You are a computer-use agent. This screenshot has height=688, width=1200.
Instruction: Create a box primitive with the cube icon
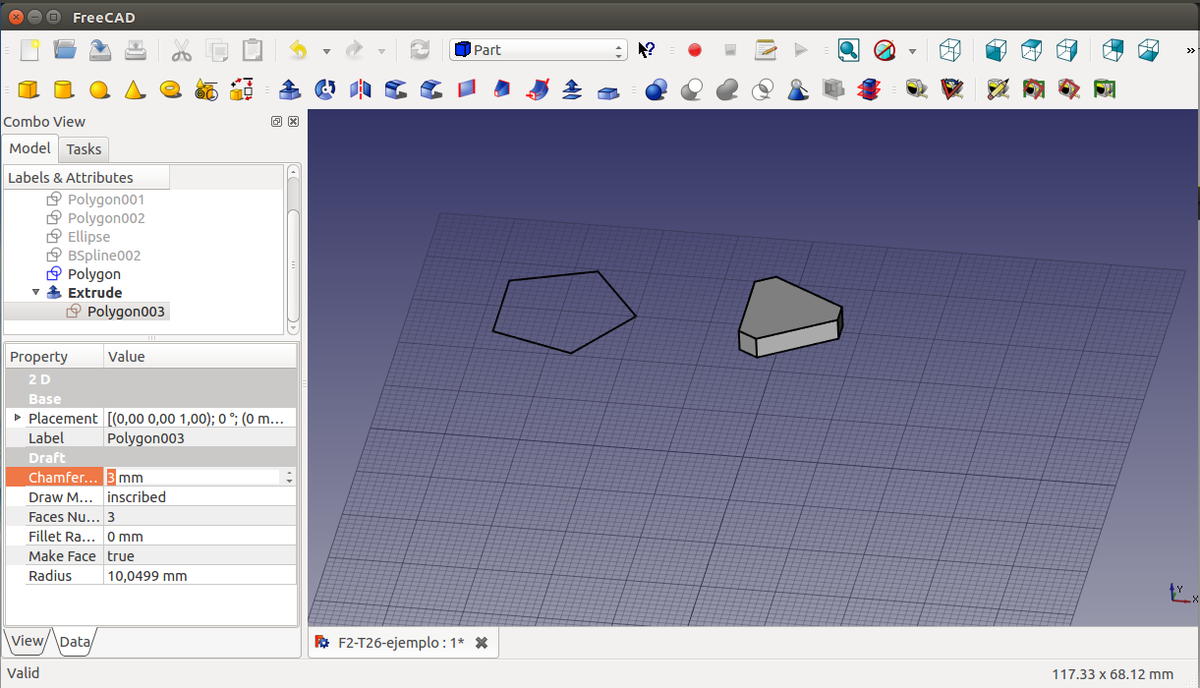click(29, 90)
